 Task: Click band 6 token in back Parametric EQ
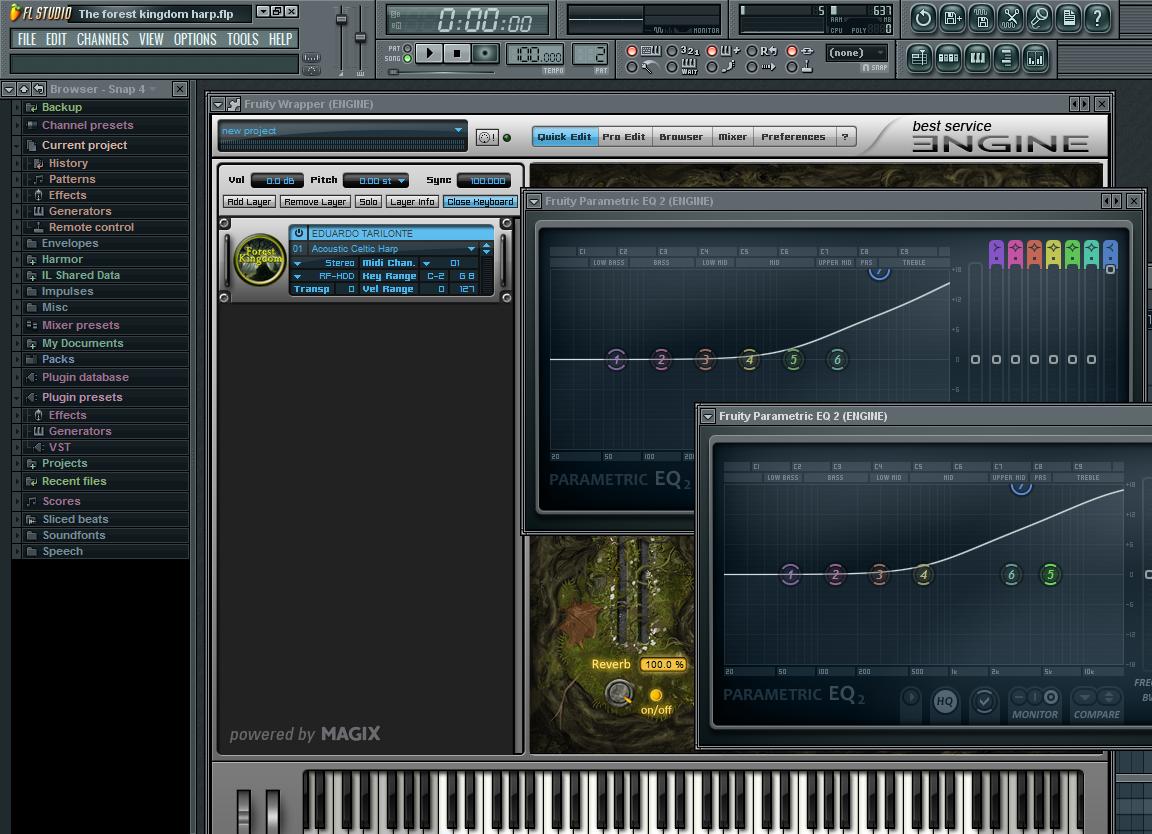pyautogui.click(x=837, y=359)
